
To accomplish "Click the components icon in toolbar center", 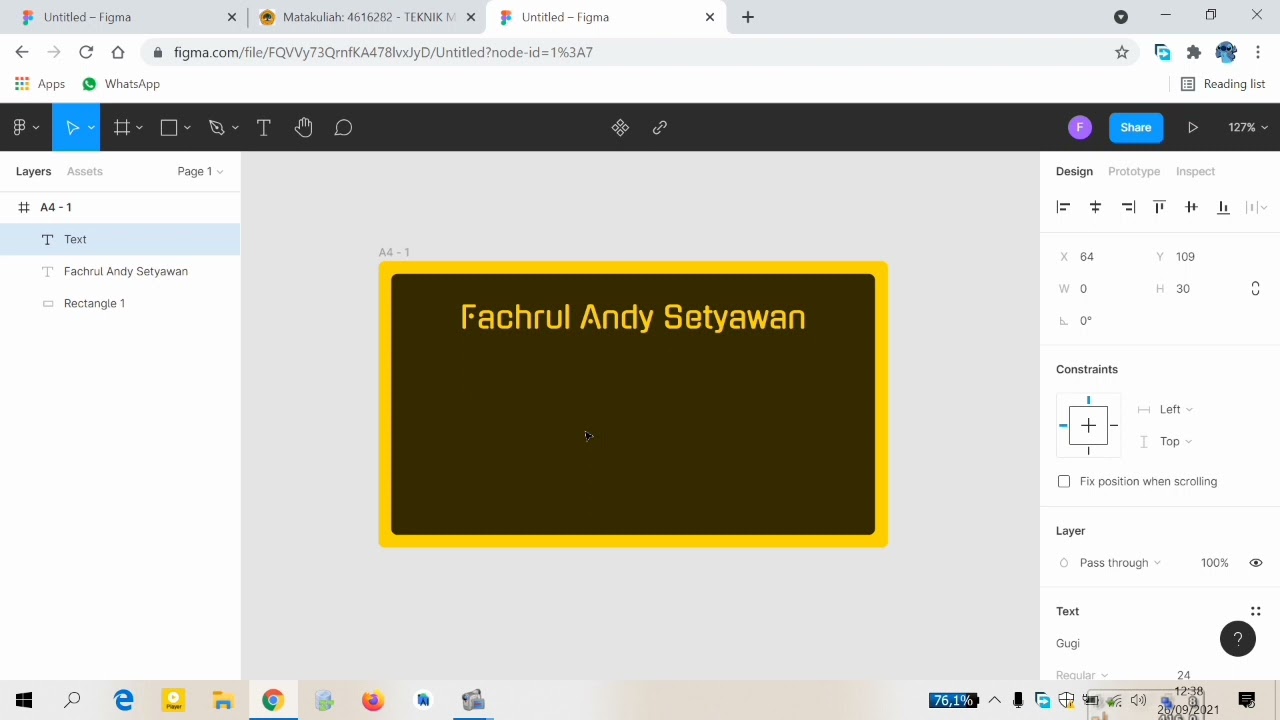I will (620, 127).
